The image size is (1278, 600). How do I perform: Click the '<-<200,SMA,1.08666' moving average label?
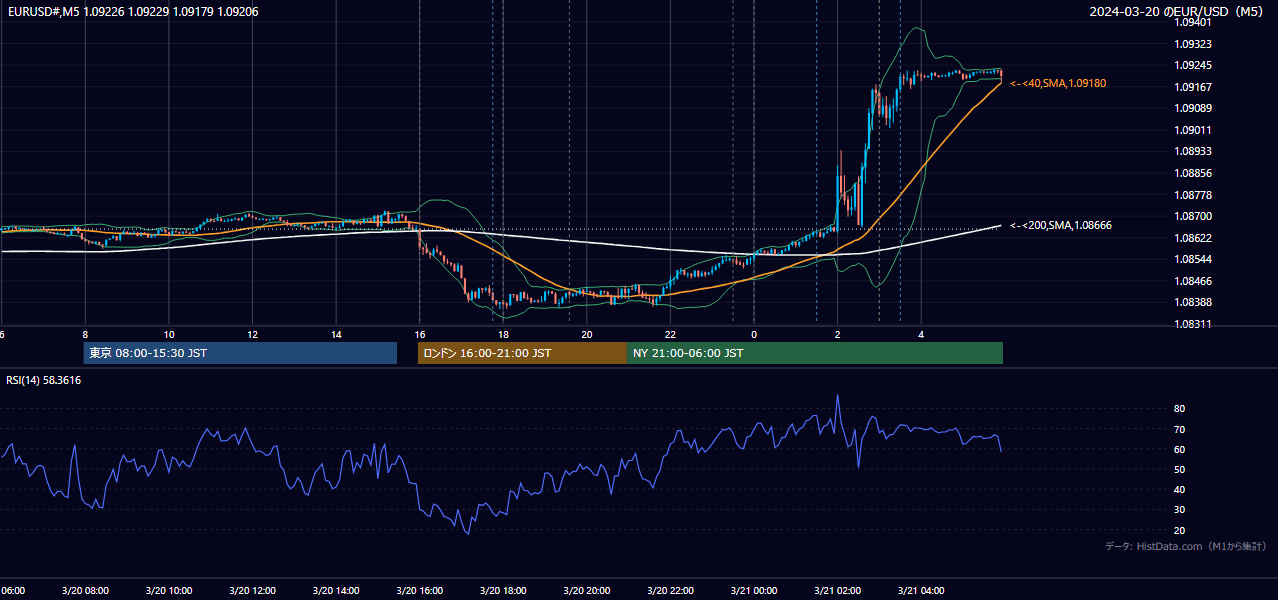pos(1061,225)
